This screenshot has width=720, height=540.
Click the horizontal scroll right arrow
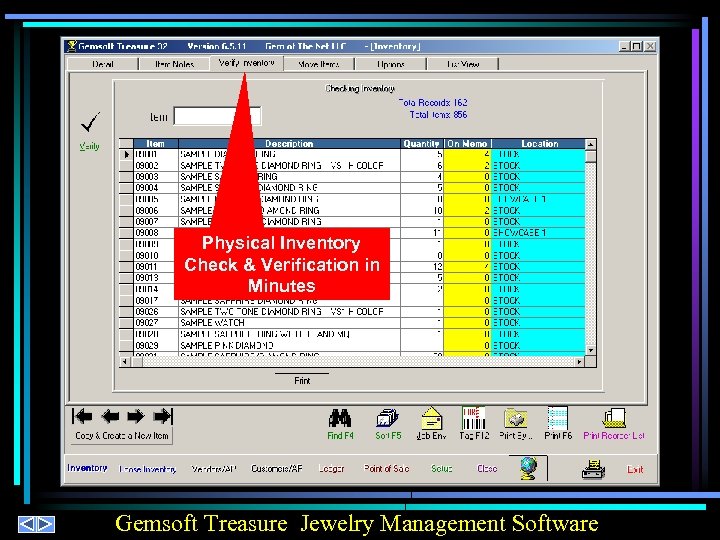pos(579,362)
